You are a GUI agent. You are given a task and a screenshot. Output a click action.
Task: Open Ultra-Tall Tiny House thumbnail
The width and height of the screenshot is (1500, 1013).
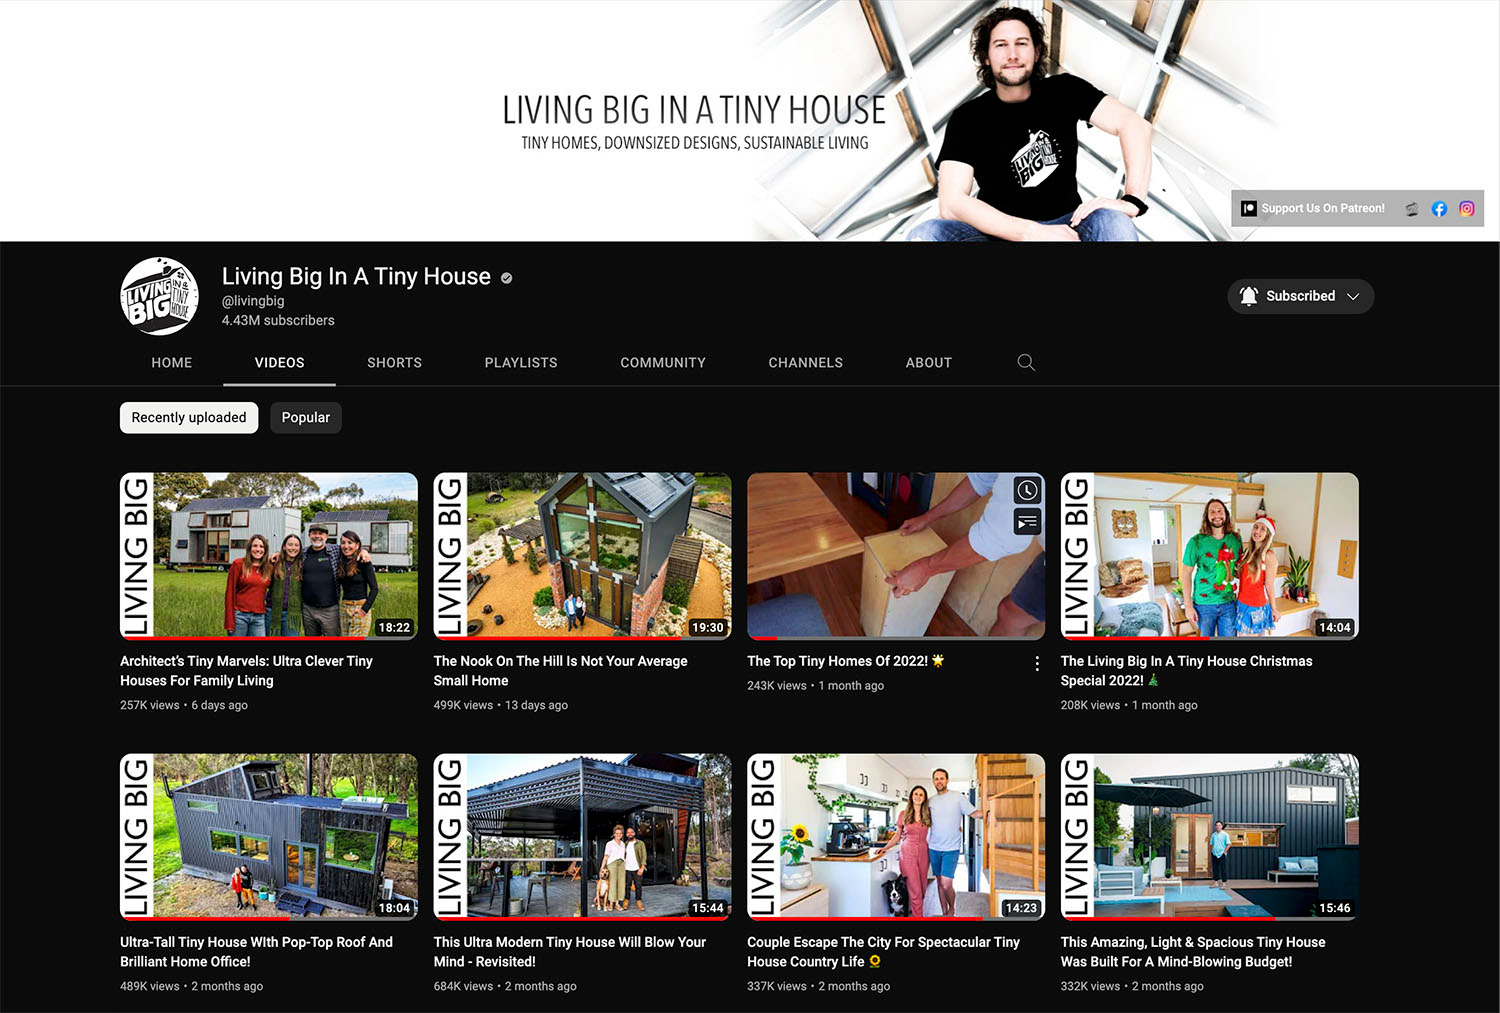[x=269, y=836]
